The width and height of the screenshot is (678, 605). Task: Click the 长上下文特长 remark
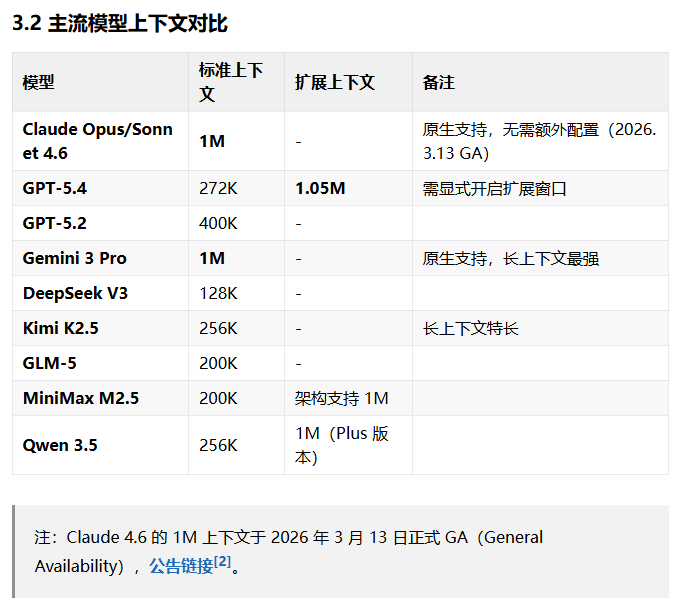click(x=470, y=328)
